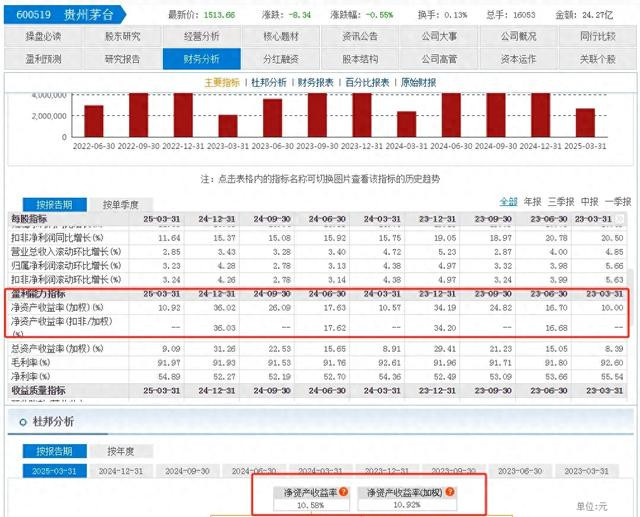Open the 公司大事 tab

pyautogui.click(x=440, y=36)
